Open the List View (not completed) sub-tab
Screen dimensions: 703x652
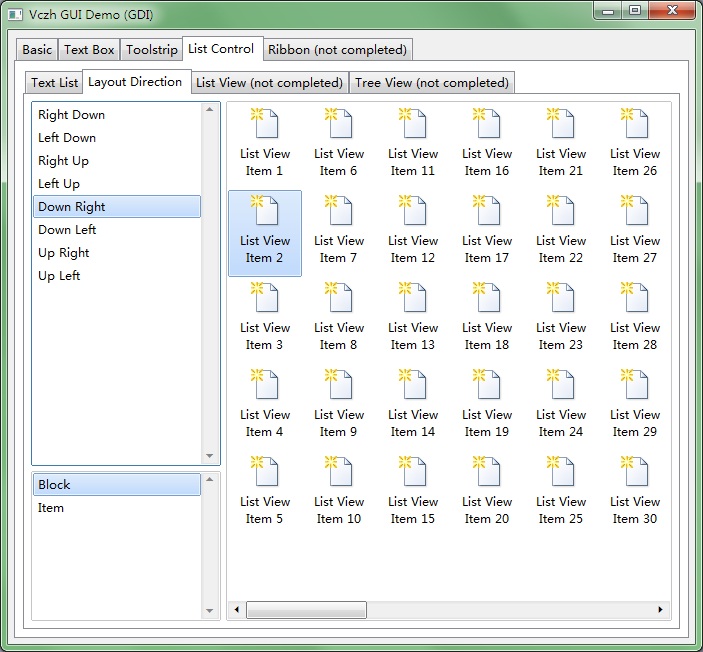pos(269,83)
